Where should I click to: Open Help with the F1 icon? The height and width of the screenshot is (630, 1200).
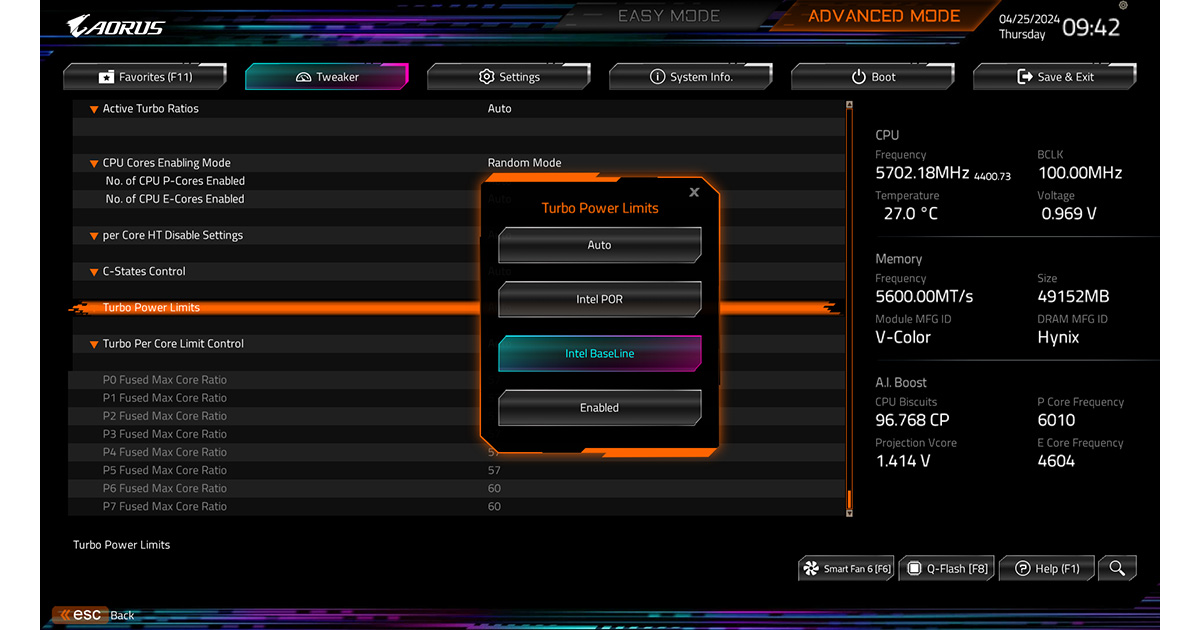tap(1046, 568)
